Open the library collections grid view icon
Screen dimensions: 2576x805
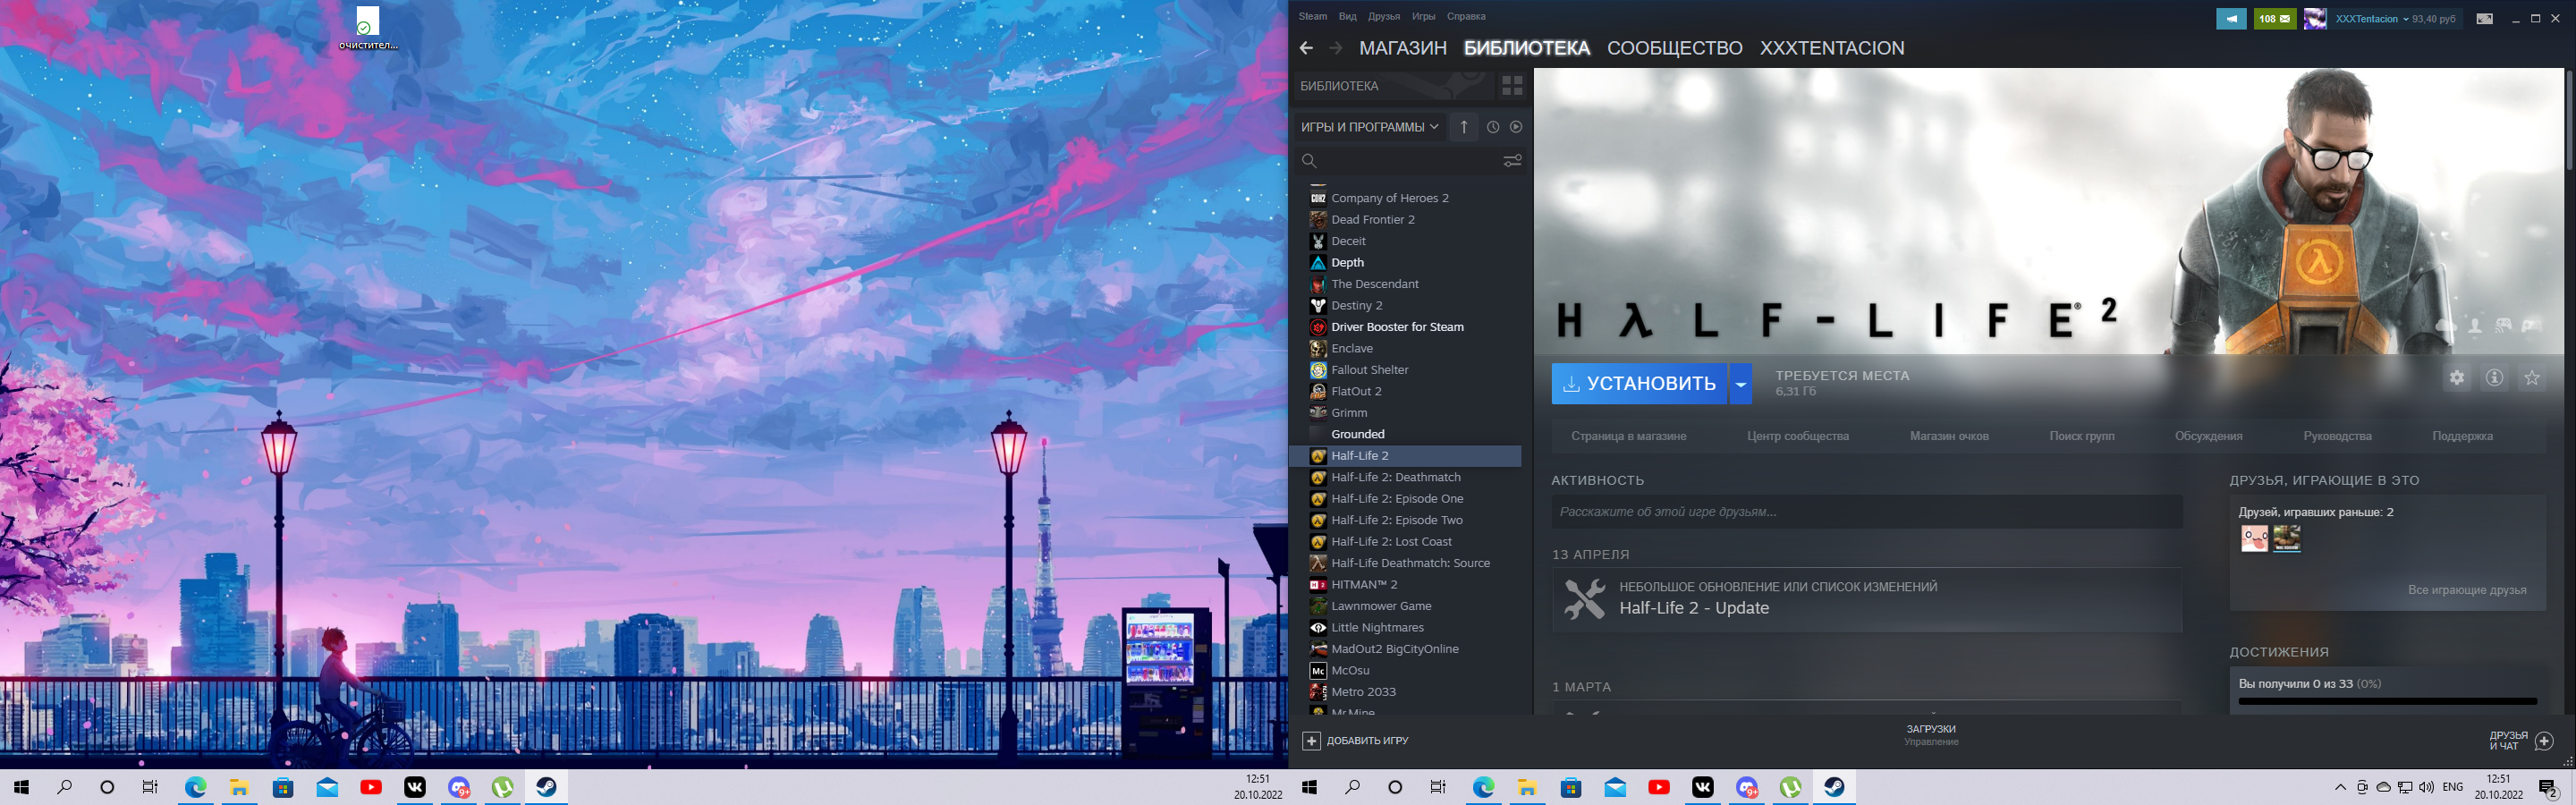[1512, 86]
